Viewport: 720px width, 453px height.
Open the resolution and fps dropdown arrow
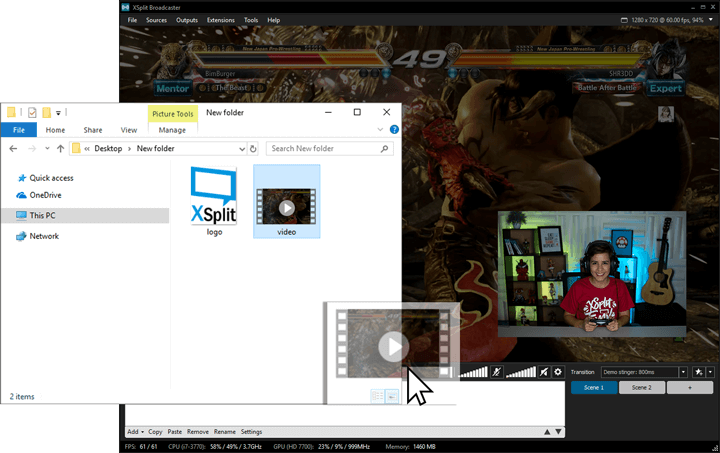pyautogui.click(x=711, y=20)
